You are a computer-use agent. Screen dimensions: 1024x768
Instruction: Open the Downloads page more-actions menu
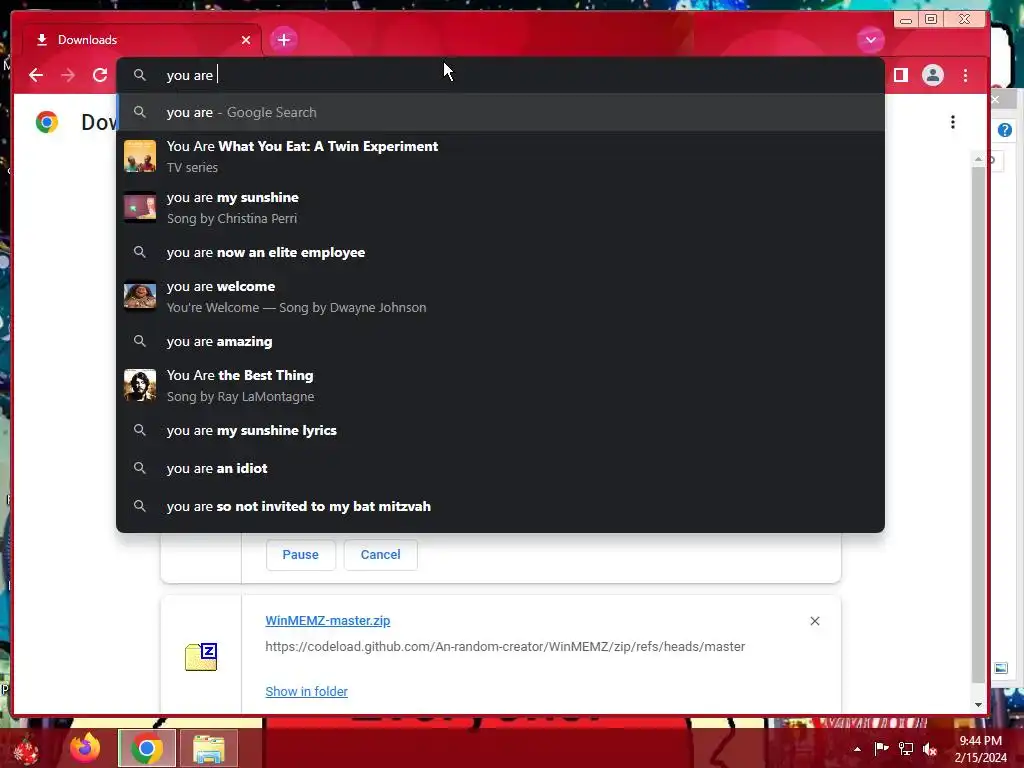pyautogui.click(x=953, y=122)
